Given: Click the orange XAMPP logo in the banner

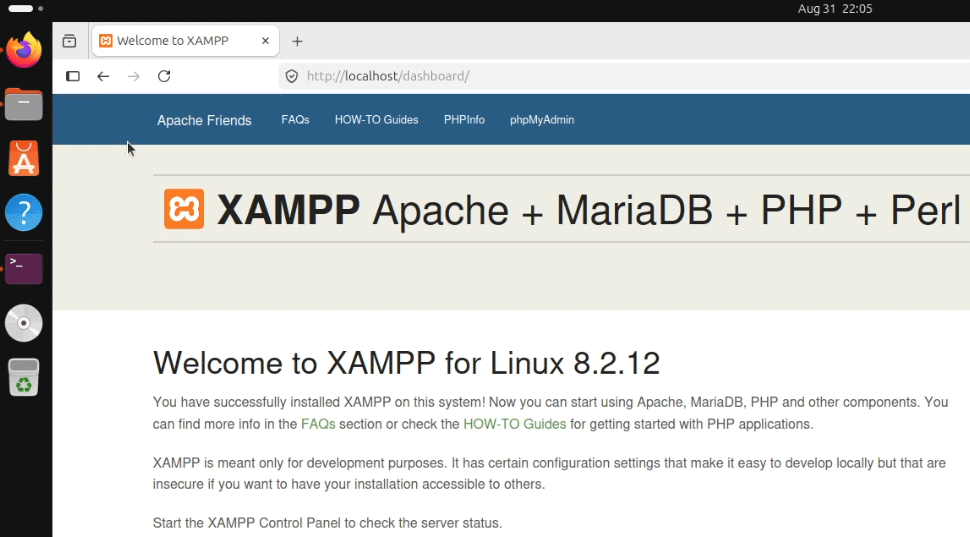Looking at the screenshot, I should [x=184, y=209].
